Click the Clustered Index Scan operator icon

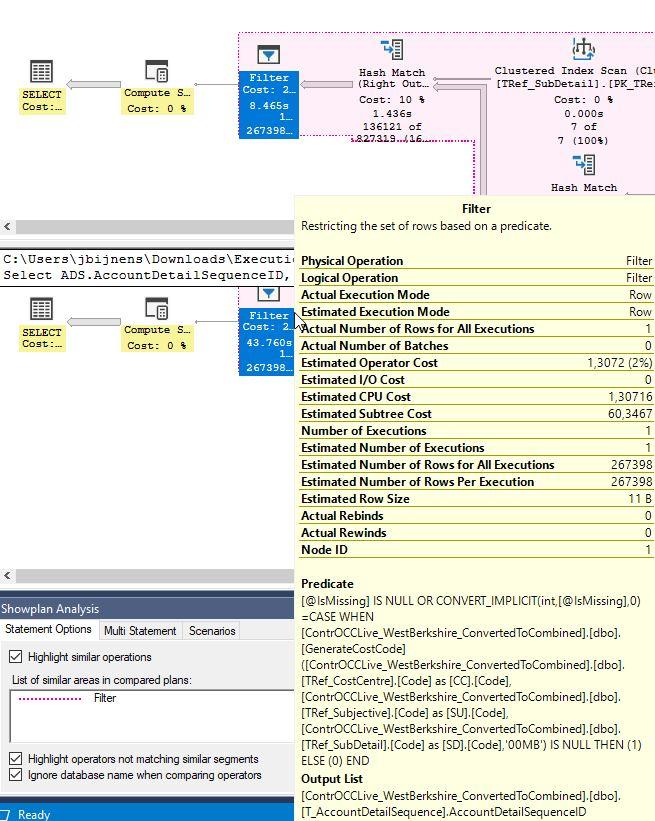583,48
